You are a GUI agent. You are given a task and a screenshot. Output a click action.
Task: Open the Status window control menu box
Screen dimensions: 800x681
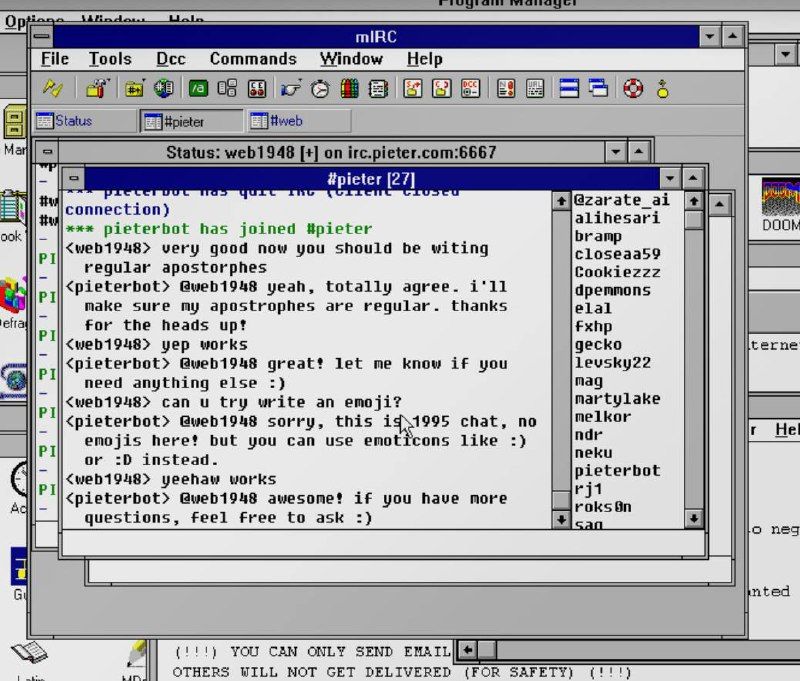(x=47, y=152)
